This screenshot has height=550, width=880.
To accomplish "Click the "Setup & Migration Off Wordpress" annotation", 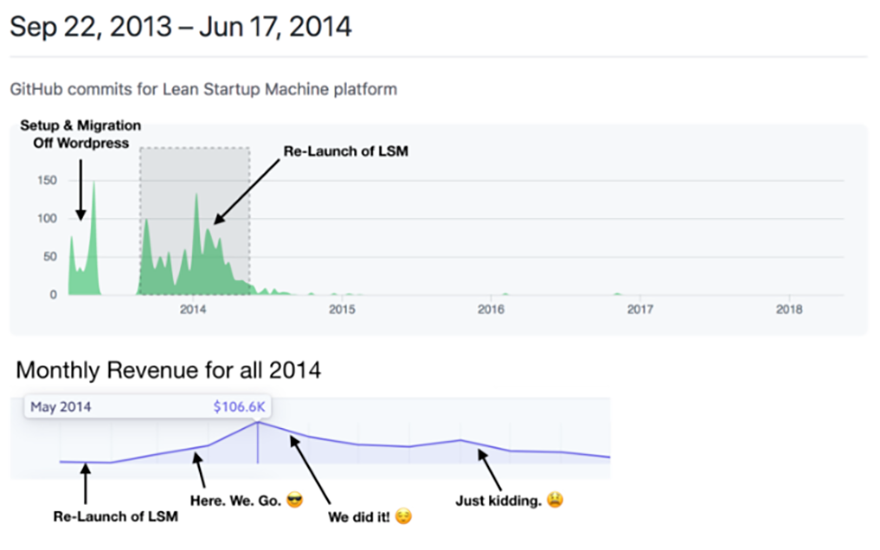I will [80, 134].
